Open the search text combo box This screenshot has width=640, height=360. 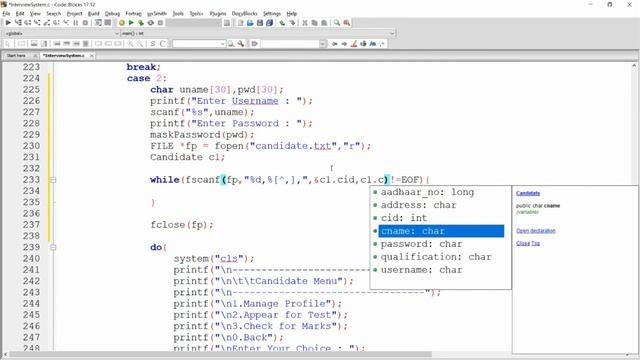(x=199, y=44)
